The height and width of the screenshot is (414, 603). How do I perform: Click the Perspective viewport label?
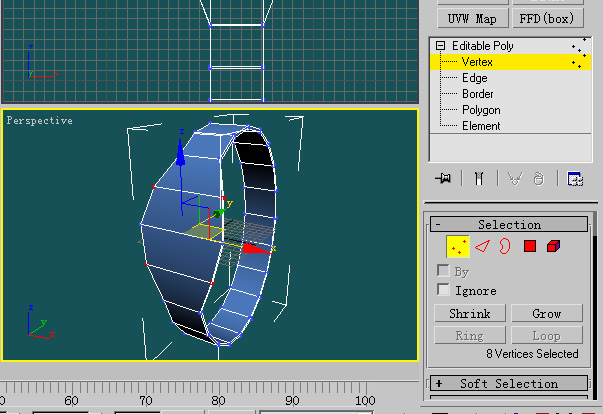39,121
